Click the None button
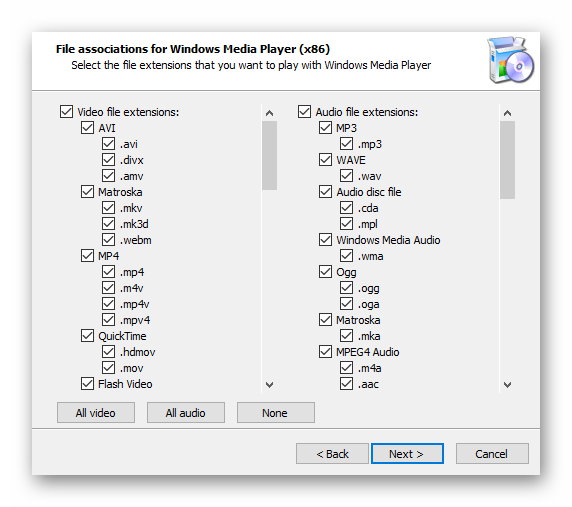Image resolution: width=572 pixels, height=507 pixels. [276, 413]
